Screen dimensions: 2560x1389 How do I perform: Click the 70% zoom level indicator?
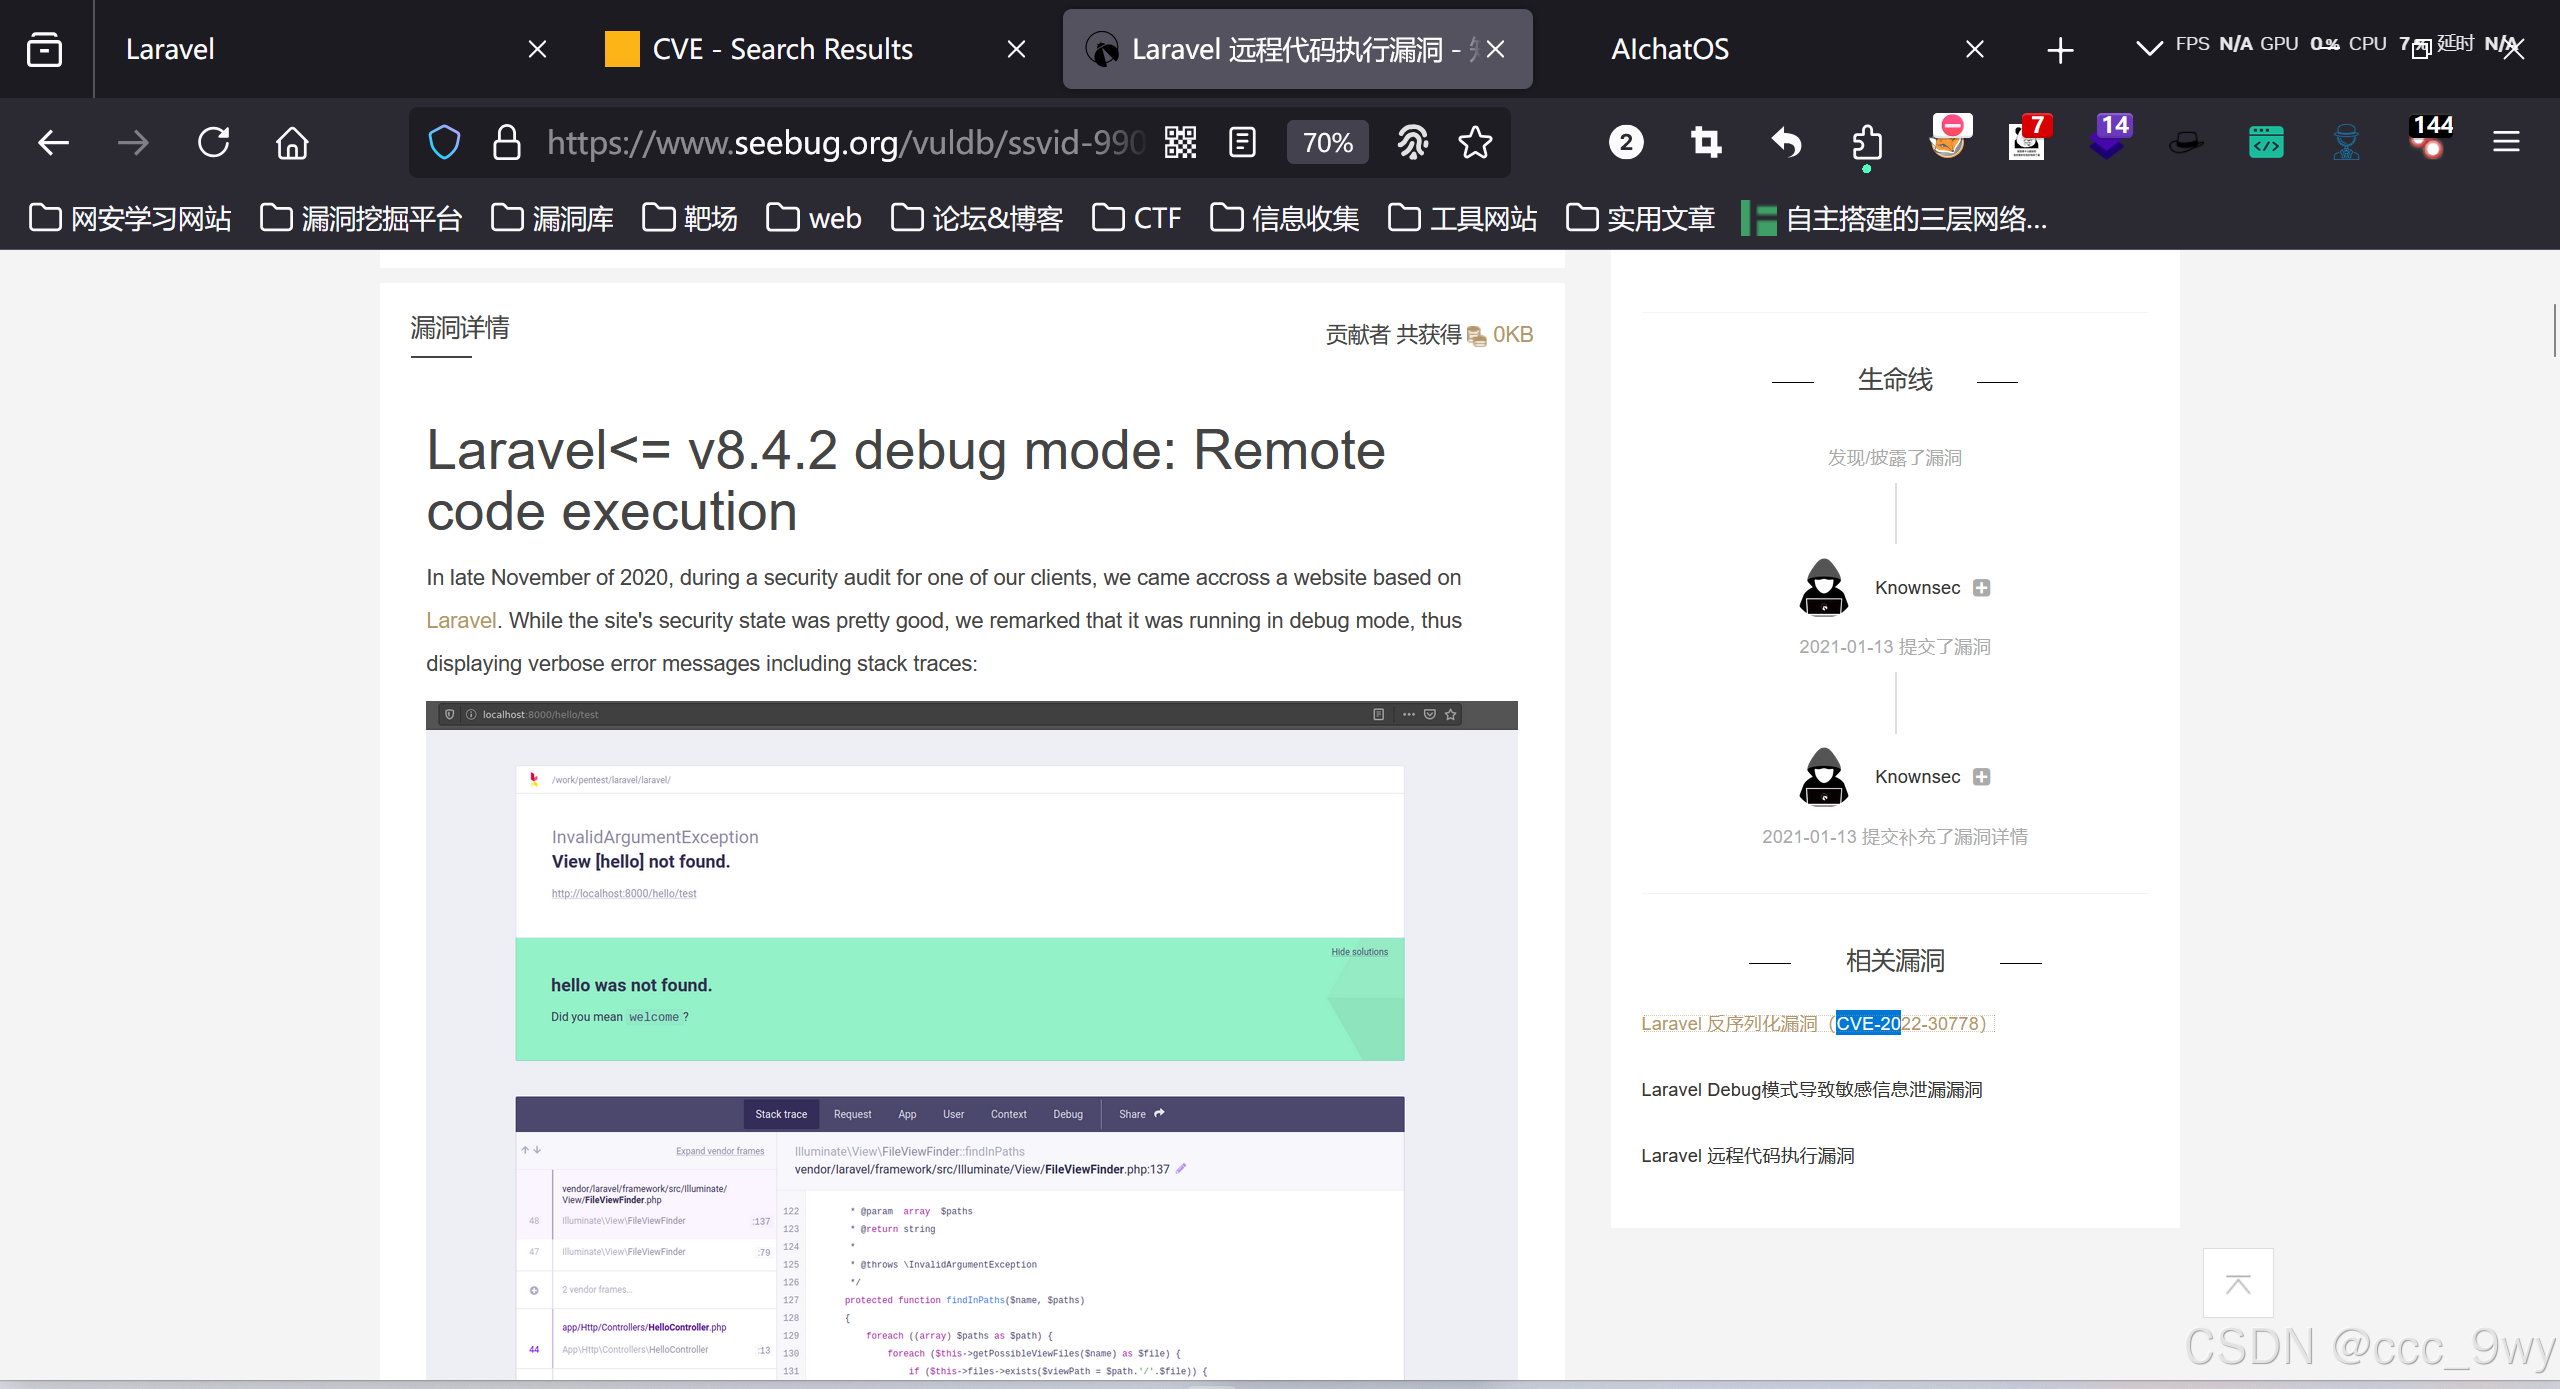click(x=1327, y=143)
